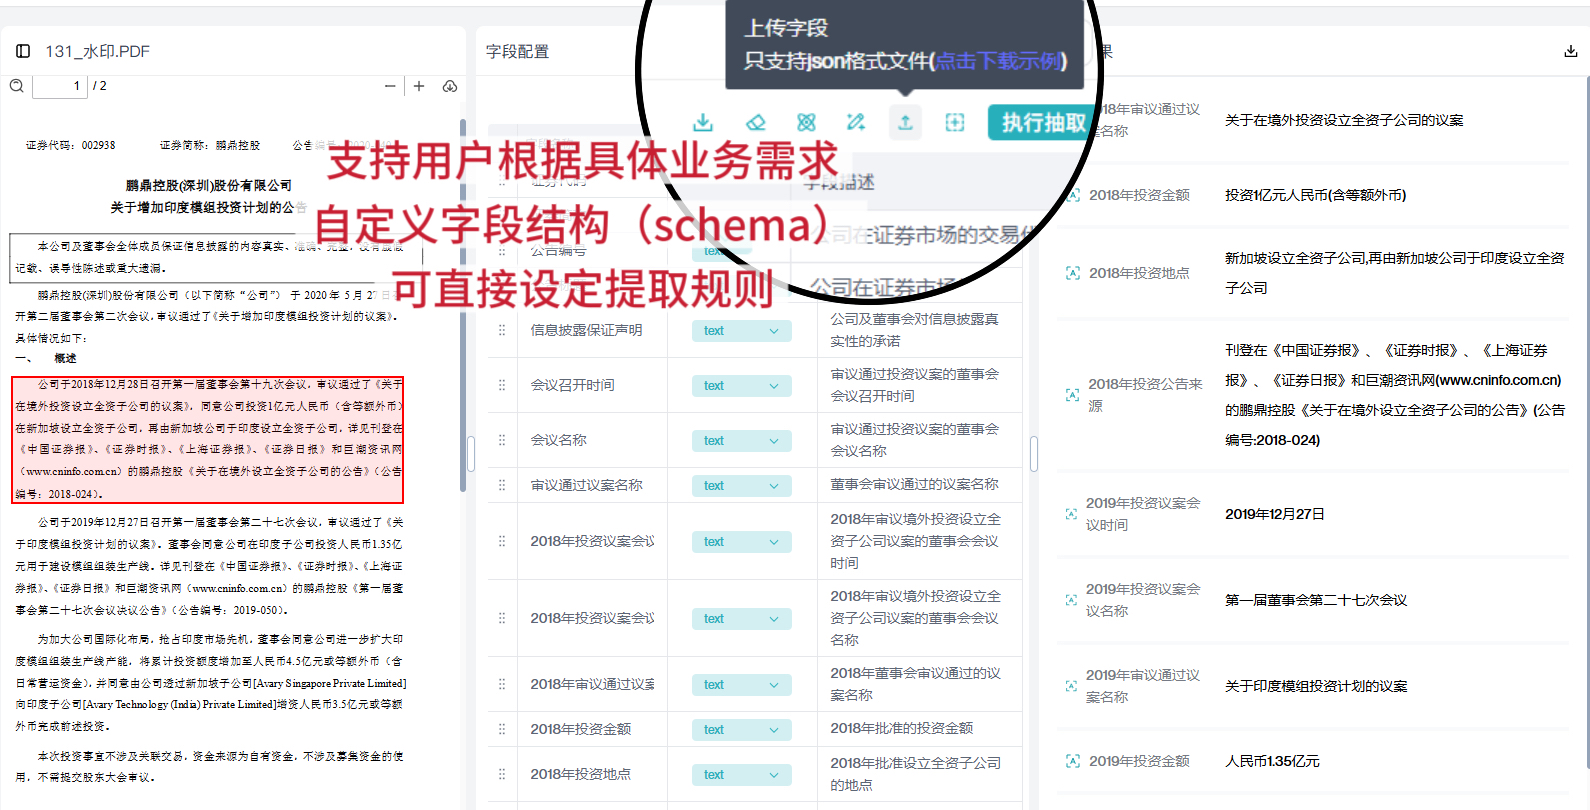The width and height of the screenshot is (1590, 810).
Task: Click result value 投资1亿元人民币(含等额外币)
Action: [1316, 195]
